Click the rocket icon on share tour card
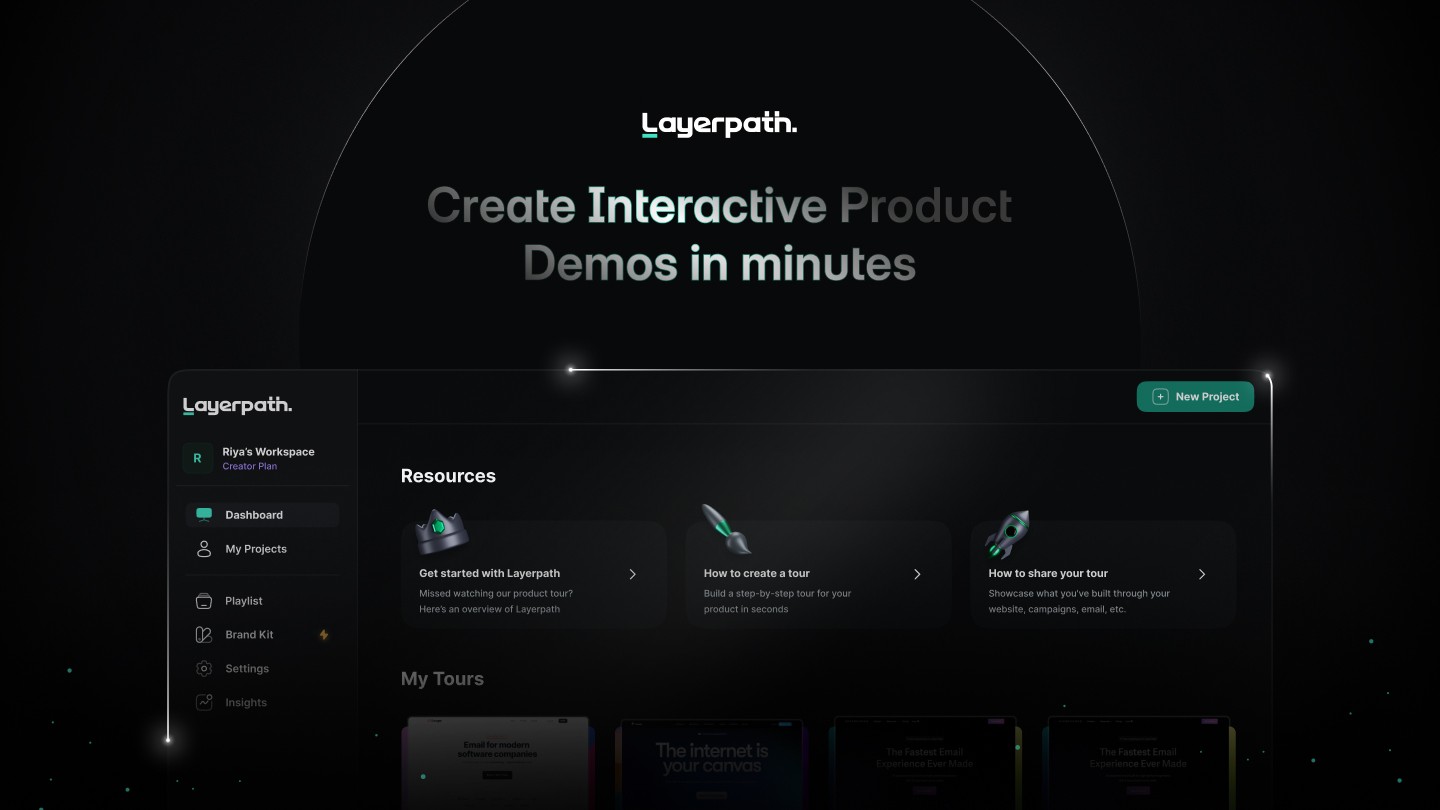This screenshot has width=1440, height=810. point(1007,533)
